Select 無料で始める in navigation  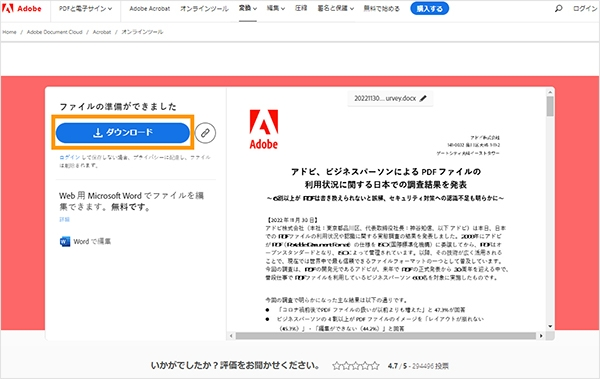coord(382,8)
